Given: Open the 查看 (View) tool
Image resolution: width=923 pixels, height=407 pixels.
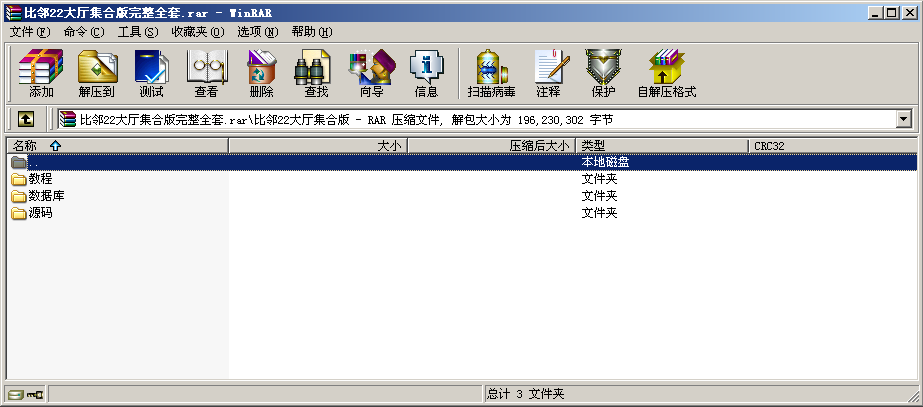Looking at the screenshot, I should 206,73.
